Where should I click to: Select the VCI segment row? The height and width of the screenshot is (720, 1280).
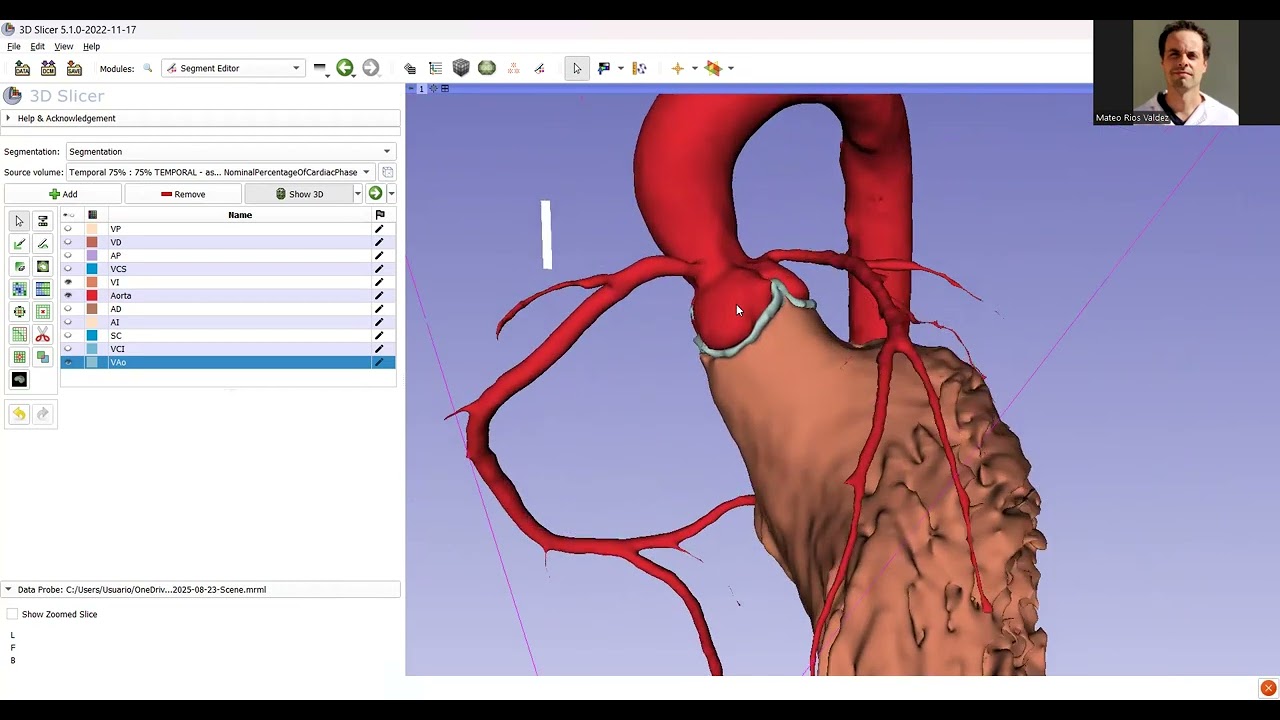click(x=228, y=349)
